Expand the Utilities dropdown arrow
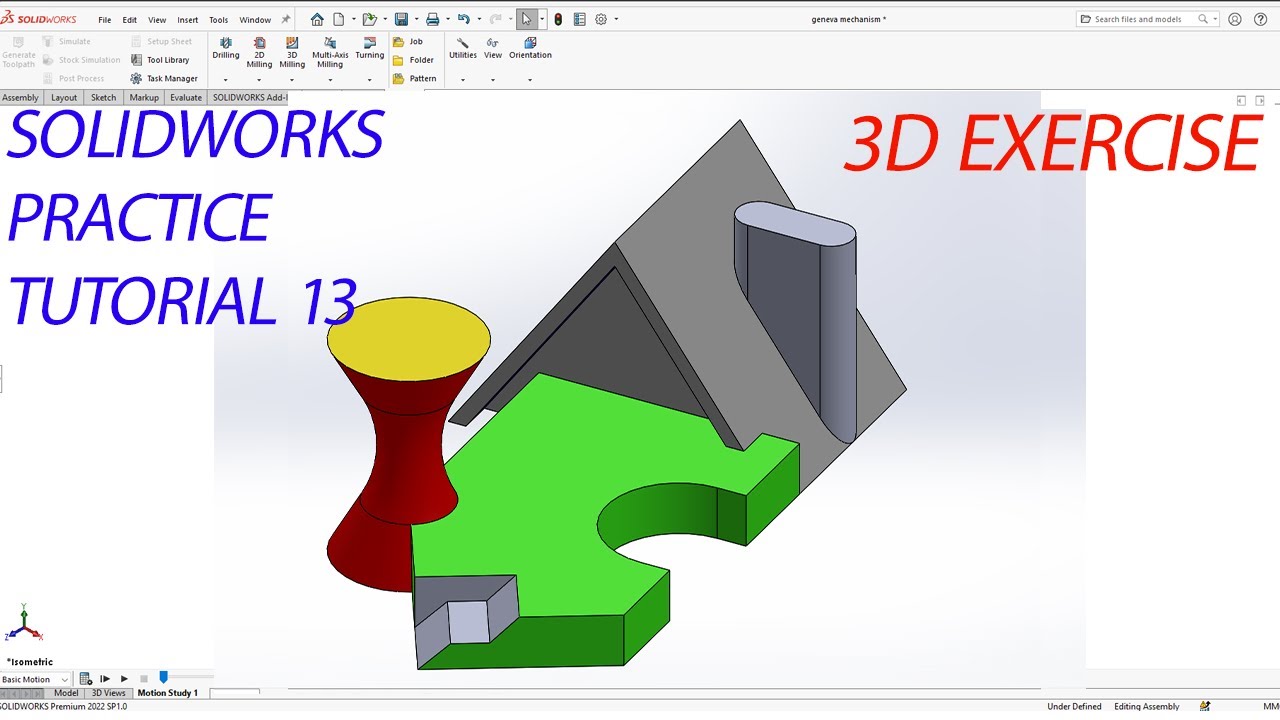Viewport: 1280px width, 720px height. (x=463, y=80)
